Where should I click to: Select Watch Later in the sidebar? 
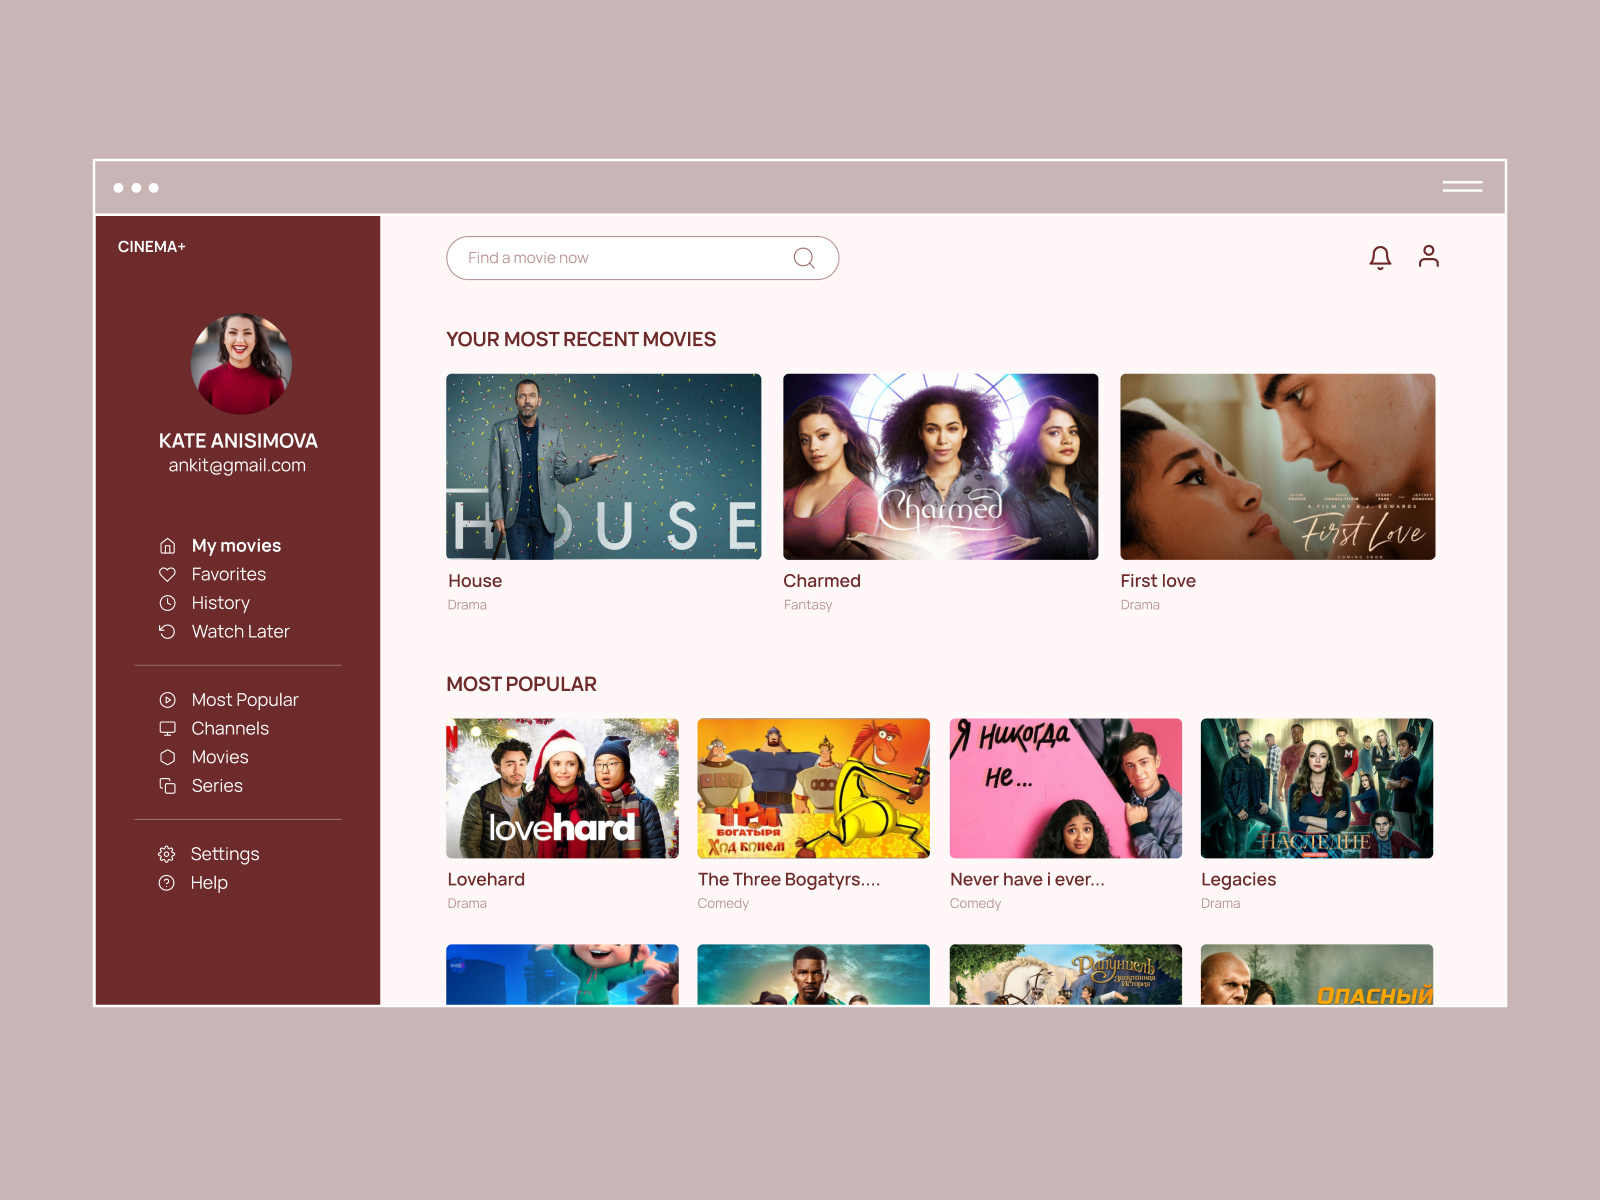tap(240, 631)
